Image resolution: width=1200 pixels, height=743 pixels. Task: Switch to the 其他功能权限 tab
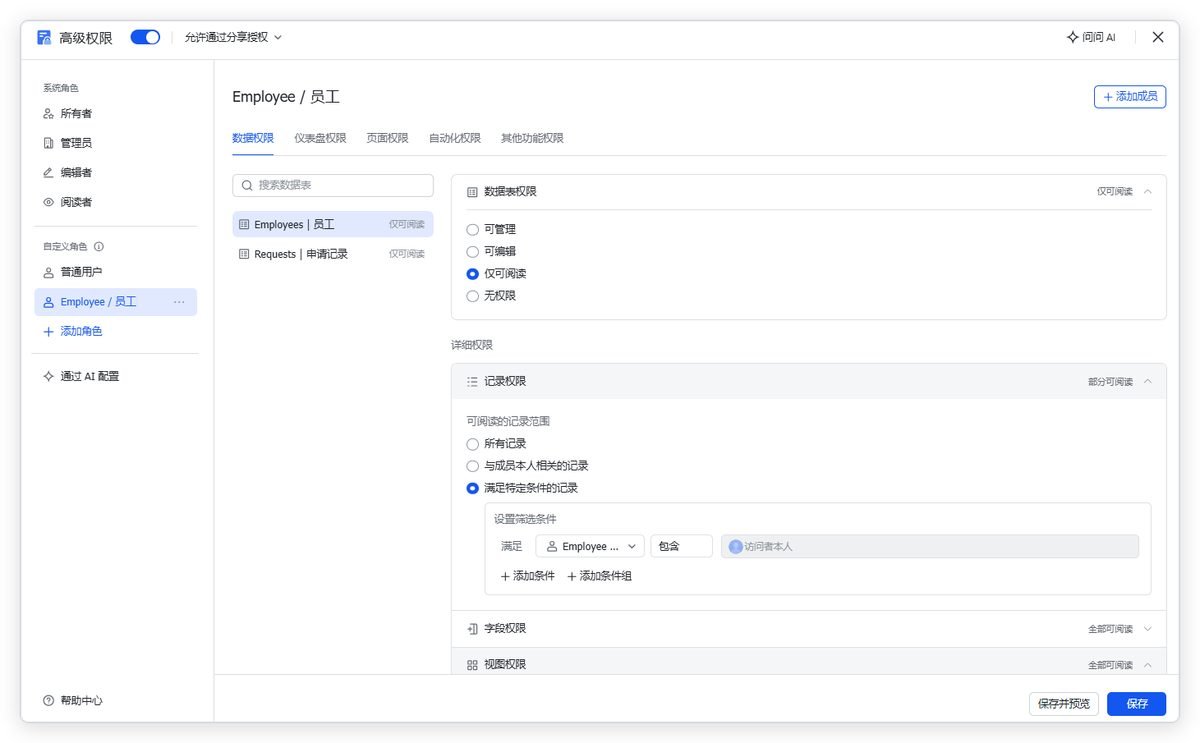[532, 138]
